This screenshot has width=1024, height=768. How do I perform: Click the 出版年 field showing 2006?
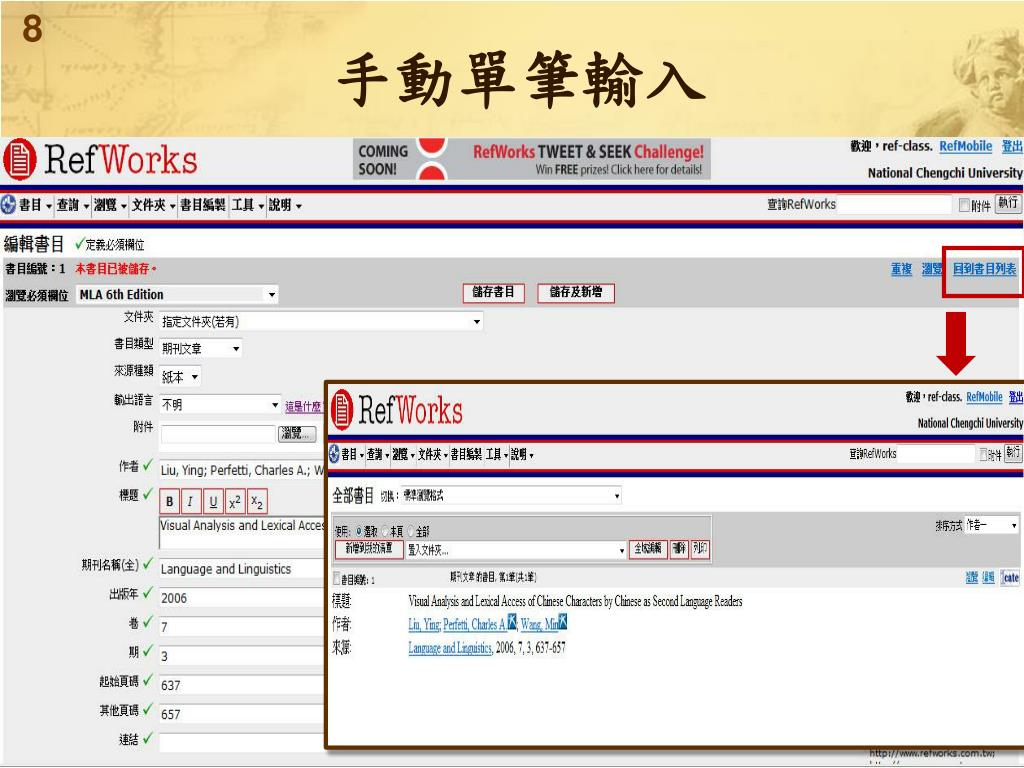click(x=242, y=598)
